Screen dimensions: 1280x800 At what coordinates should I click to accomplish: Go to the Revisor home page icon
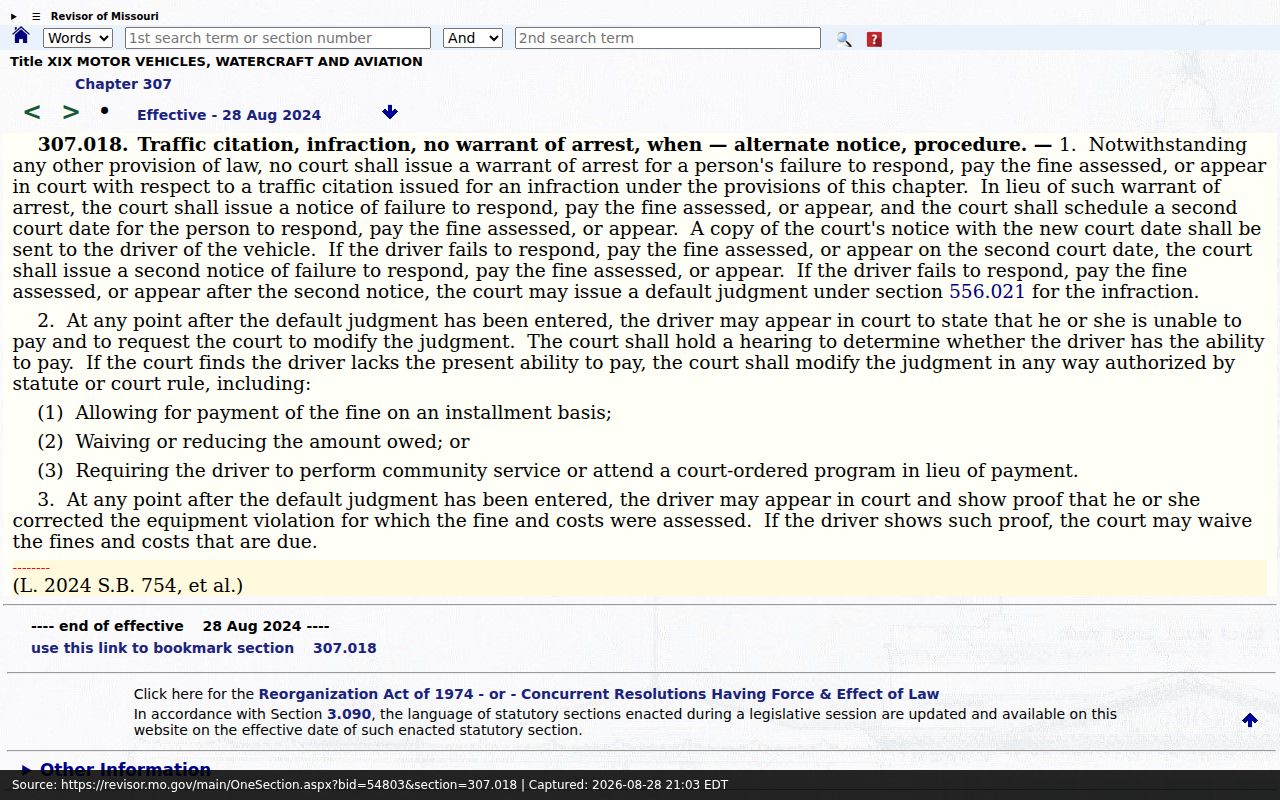click(x=21, y=36)
